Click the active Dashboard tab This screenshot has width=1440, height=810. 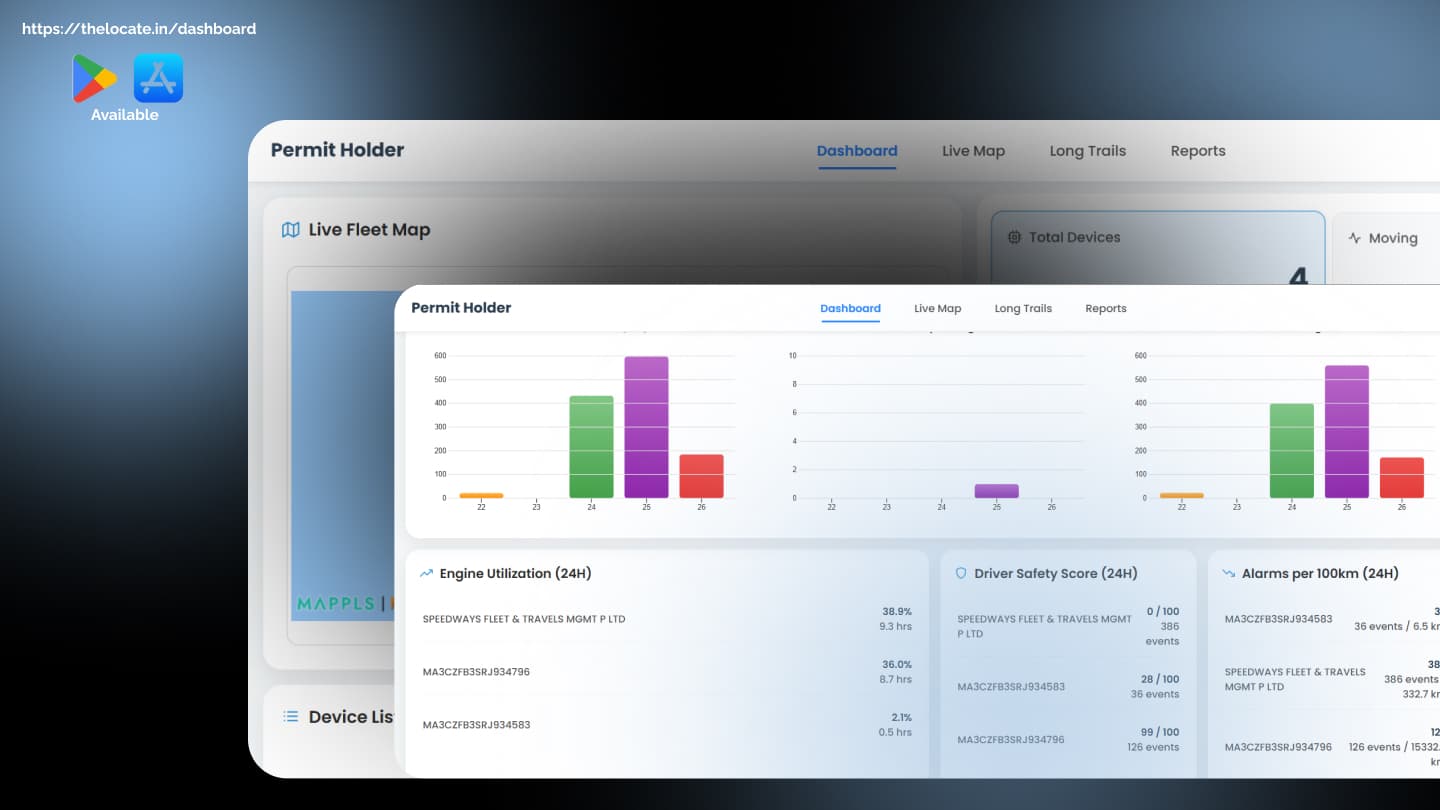coord(850,308)
